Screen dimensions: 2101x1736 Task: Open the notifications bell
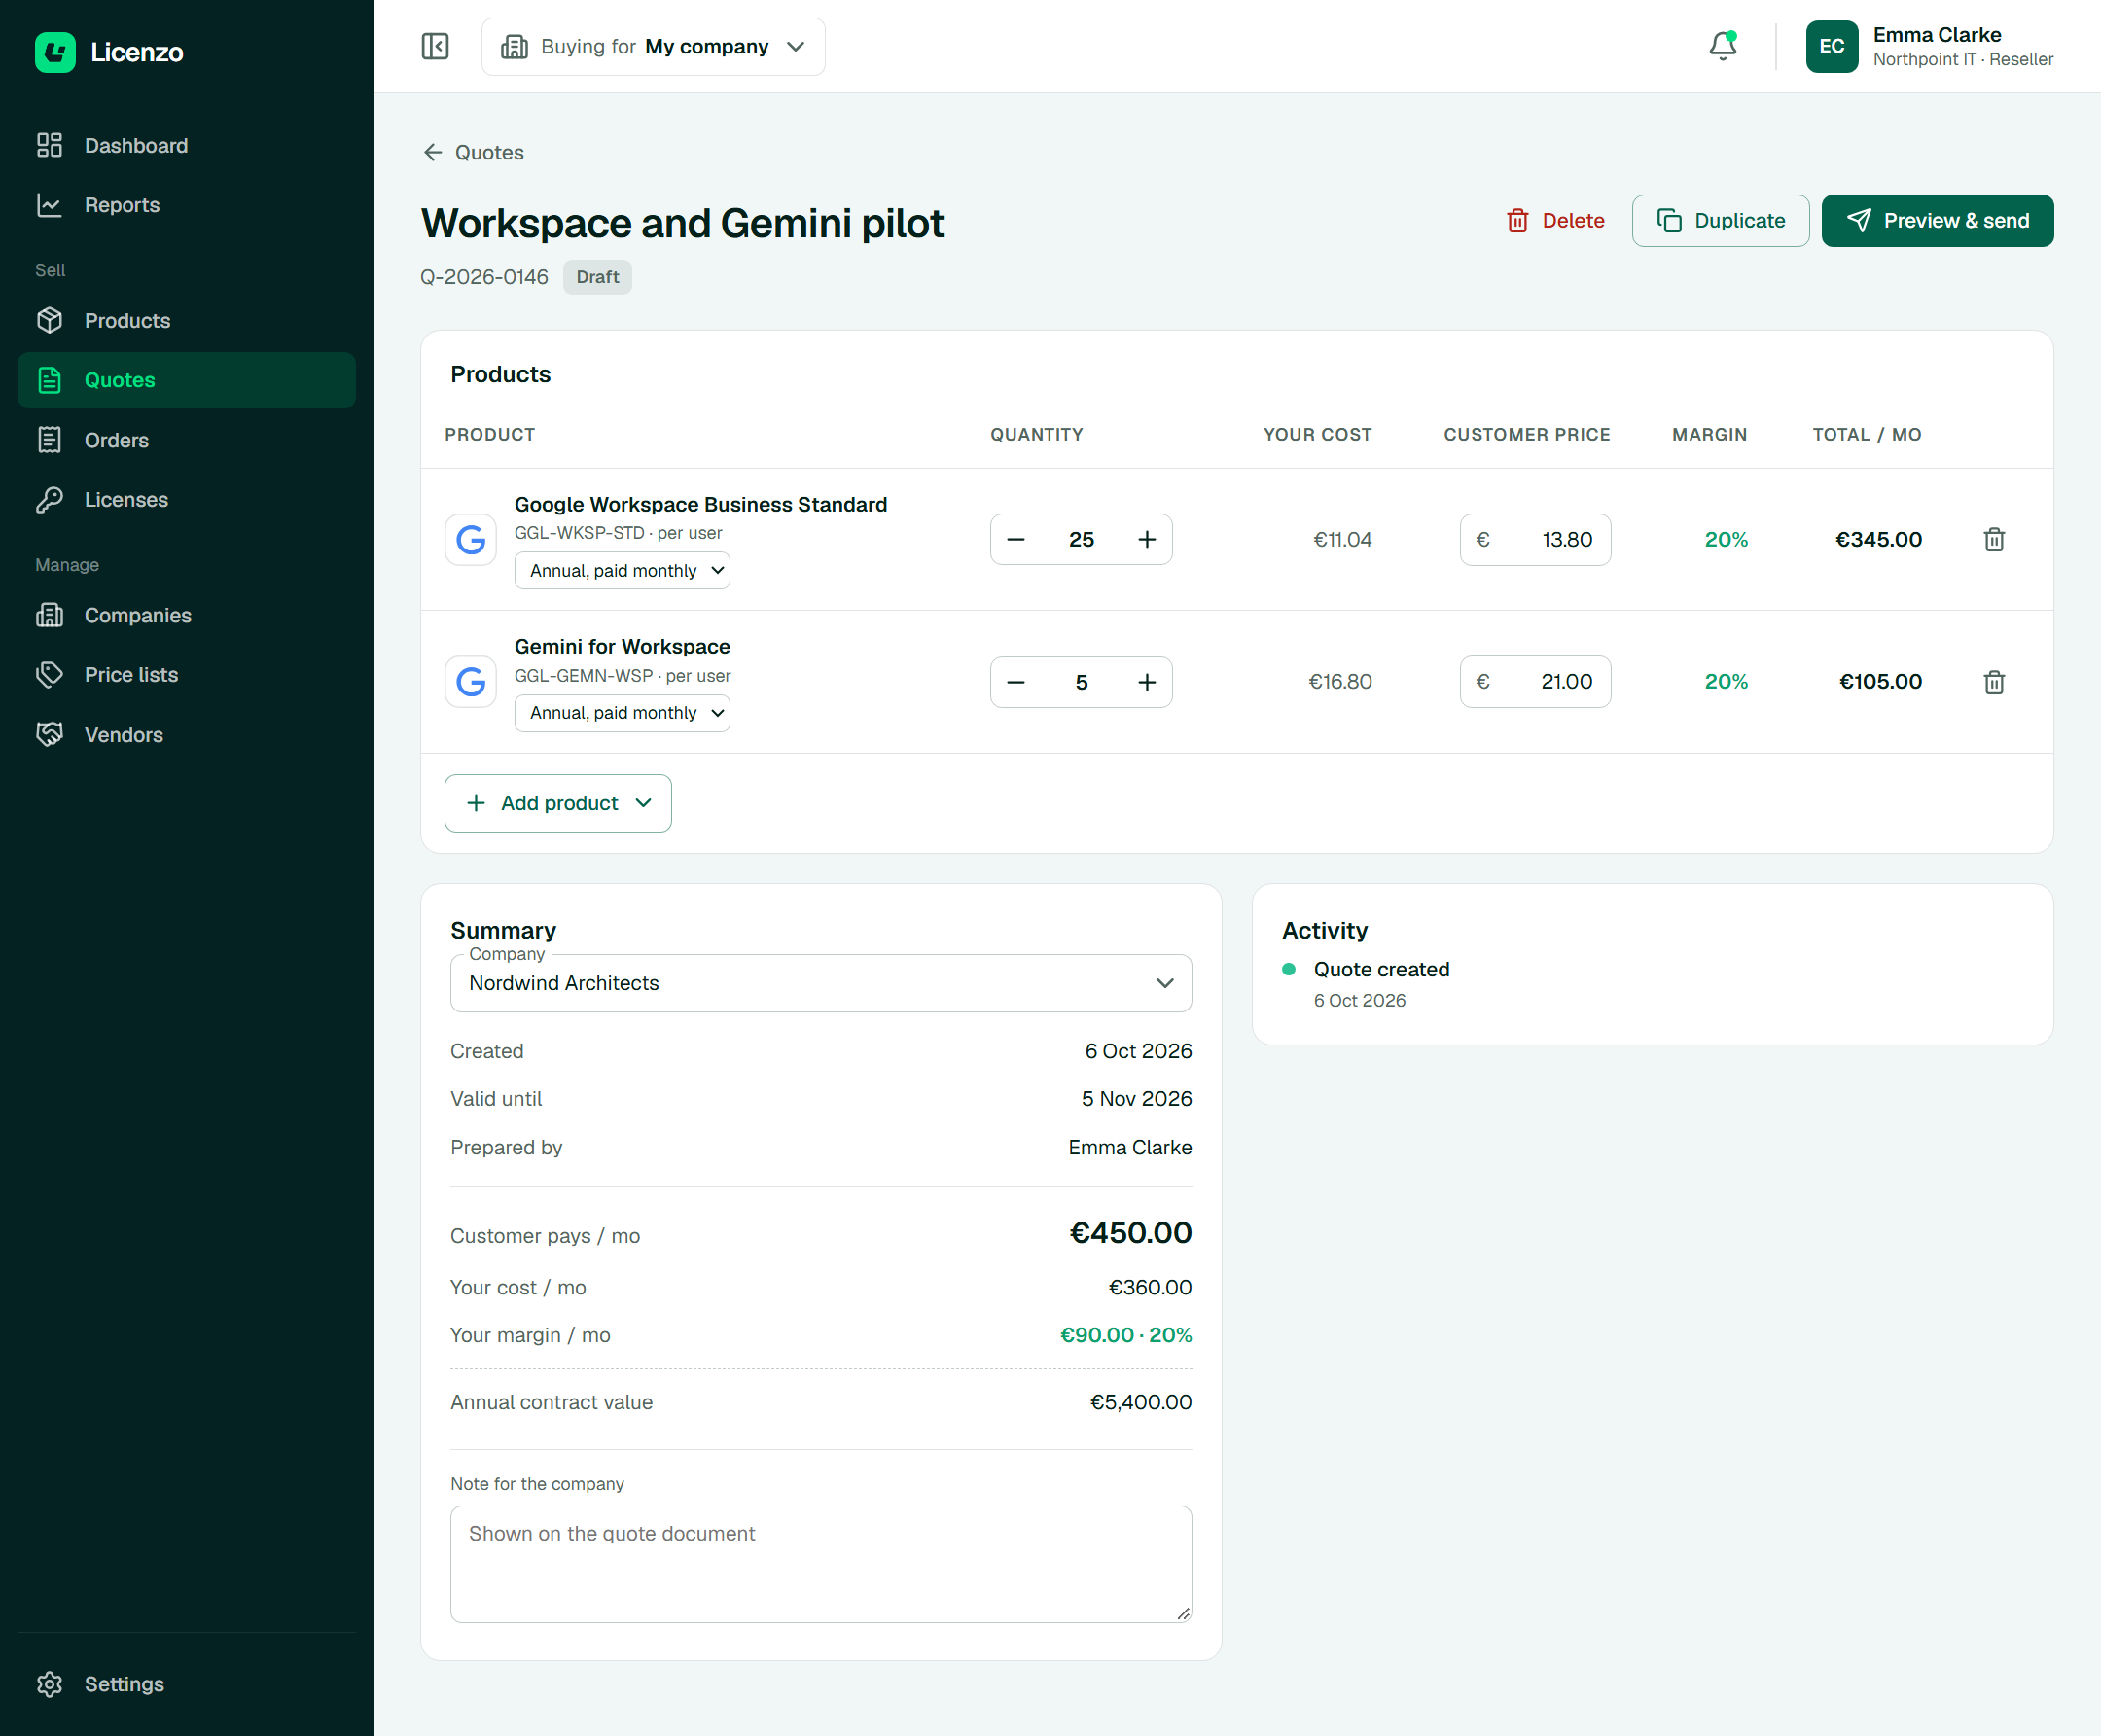(1722, 46)
